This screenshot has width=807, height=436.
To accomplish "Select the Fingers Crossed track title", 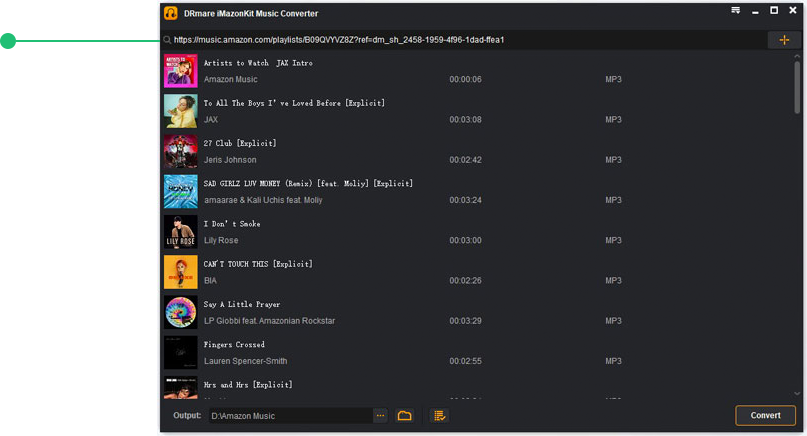I will 234,345.
